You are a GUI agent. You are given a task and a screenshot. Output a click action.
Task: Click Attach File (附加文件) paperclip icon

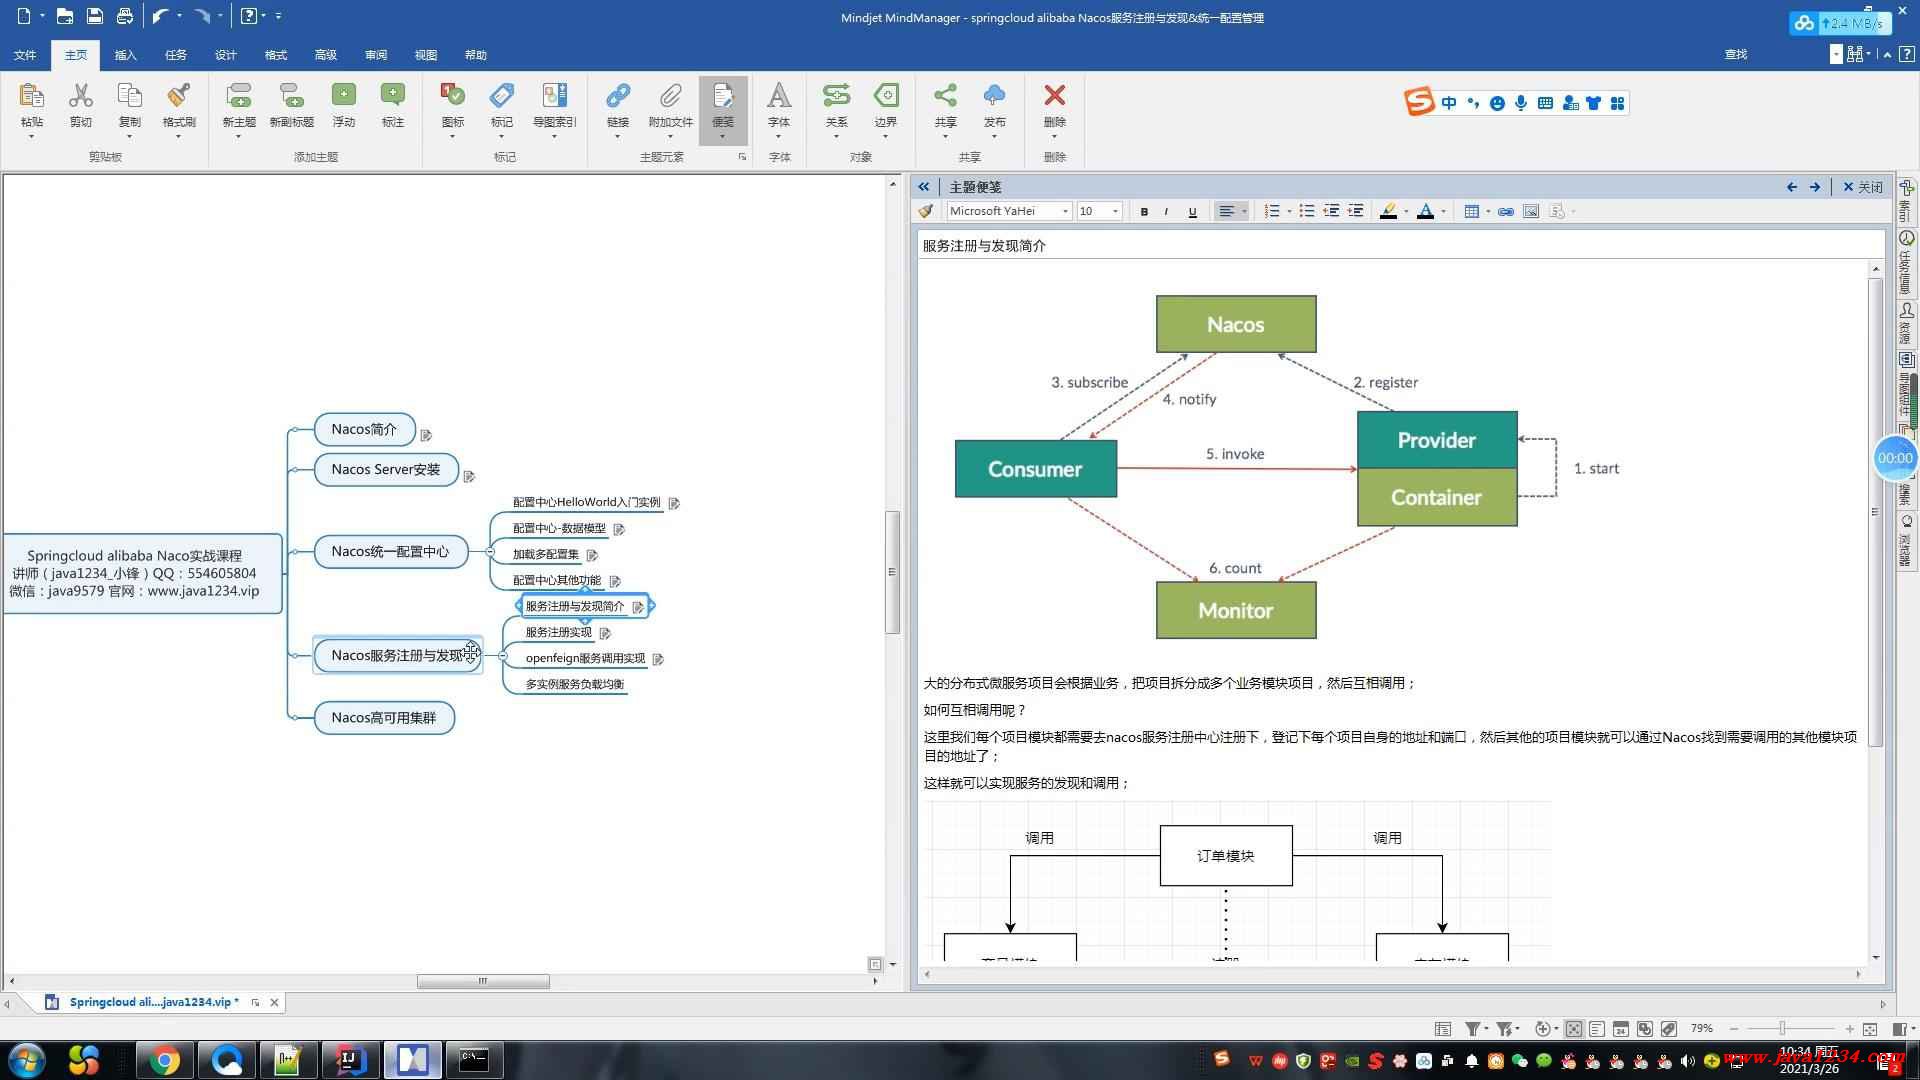[x=670, y=97]
